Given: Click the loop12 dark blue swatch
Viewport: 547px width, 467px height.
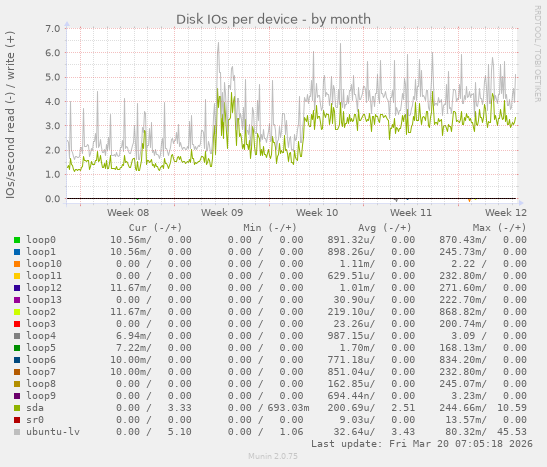Looking at the screenshot, I should [x=17, y=288].
